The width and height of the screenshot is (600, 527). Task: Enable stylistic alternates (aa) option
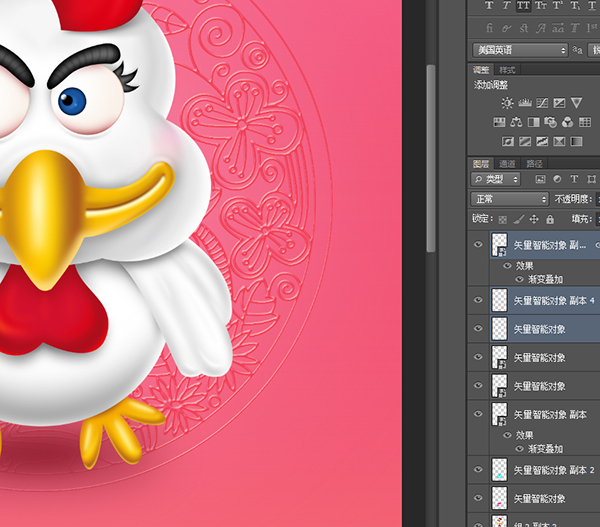(x=558, y=28)
